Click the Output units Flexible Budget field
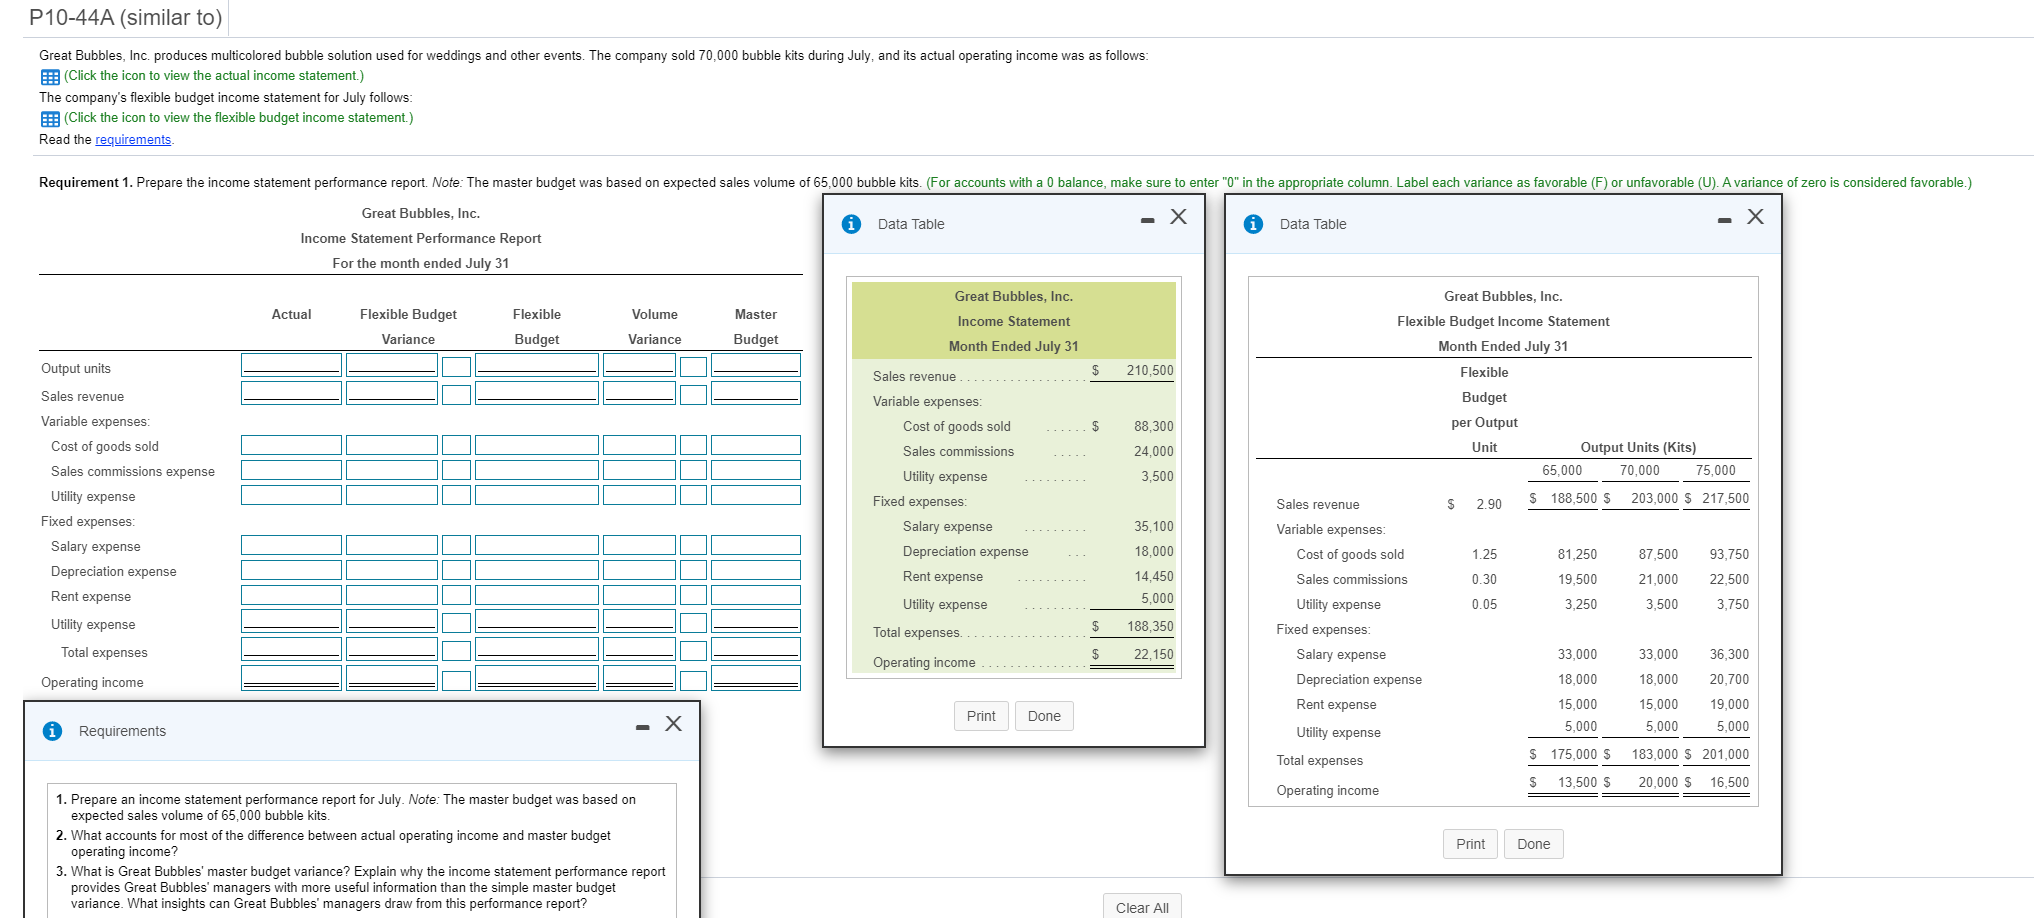This screenshot has height=918, width=2034. point(537,365)
